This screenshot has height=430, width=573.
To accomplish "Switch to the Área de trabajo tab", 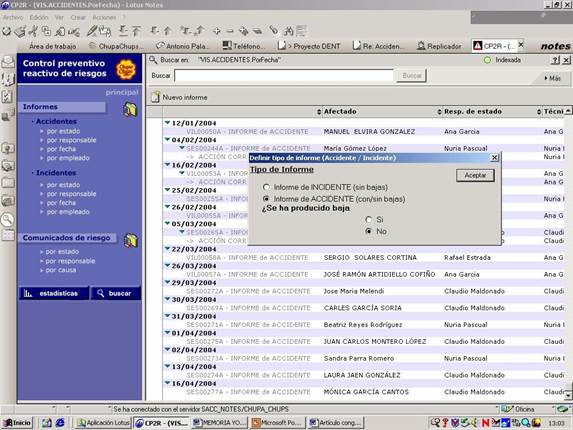I will pyautogui.click(x=53, y=46).
